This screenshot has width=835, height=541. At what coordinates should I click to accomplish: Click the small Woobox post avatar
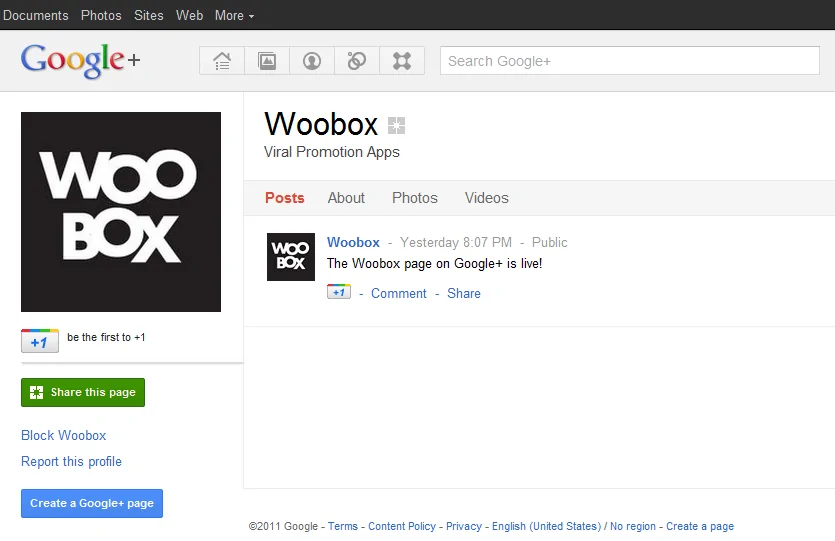pos(291,257)
